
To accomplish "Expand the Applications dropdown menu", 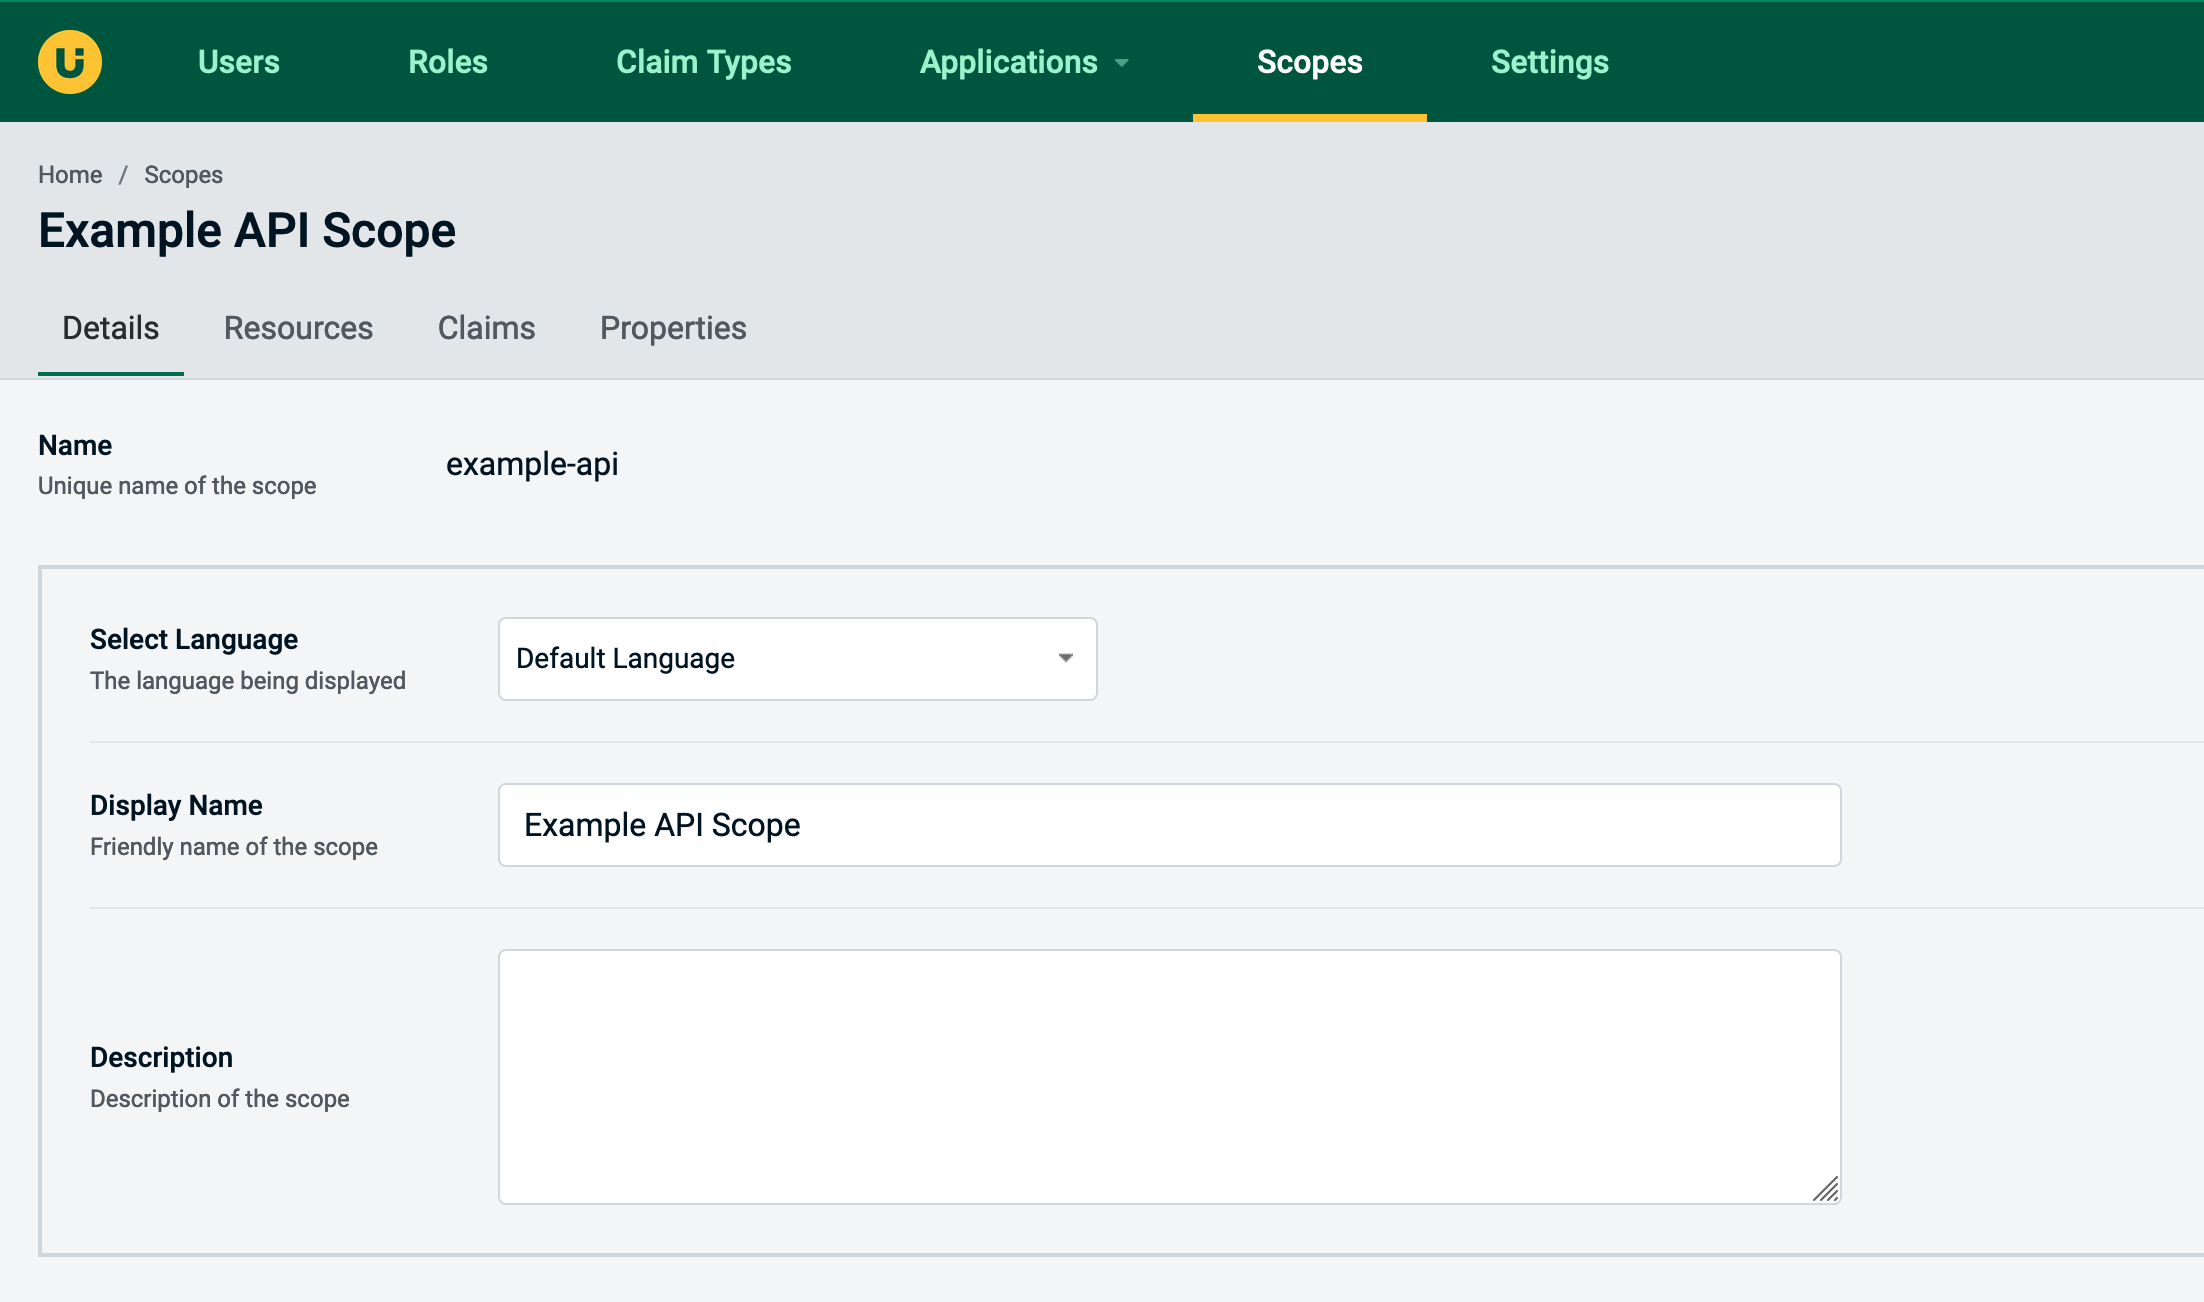I will coord(1024,62).
